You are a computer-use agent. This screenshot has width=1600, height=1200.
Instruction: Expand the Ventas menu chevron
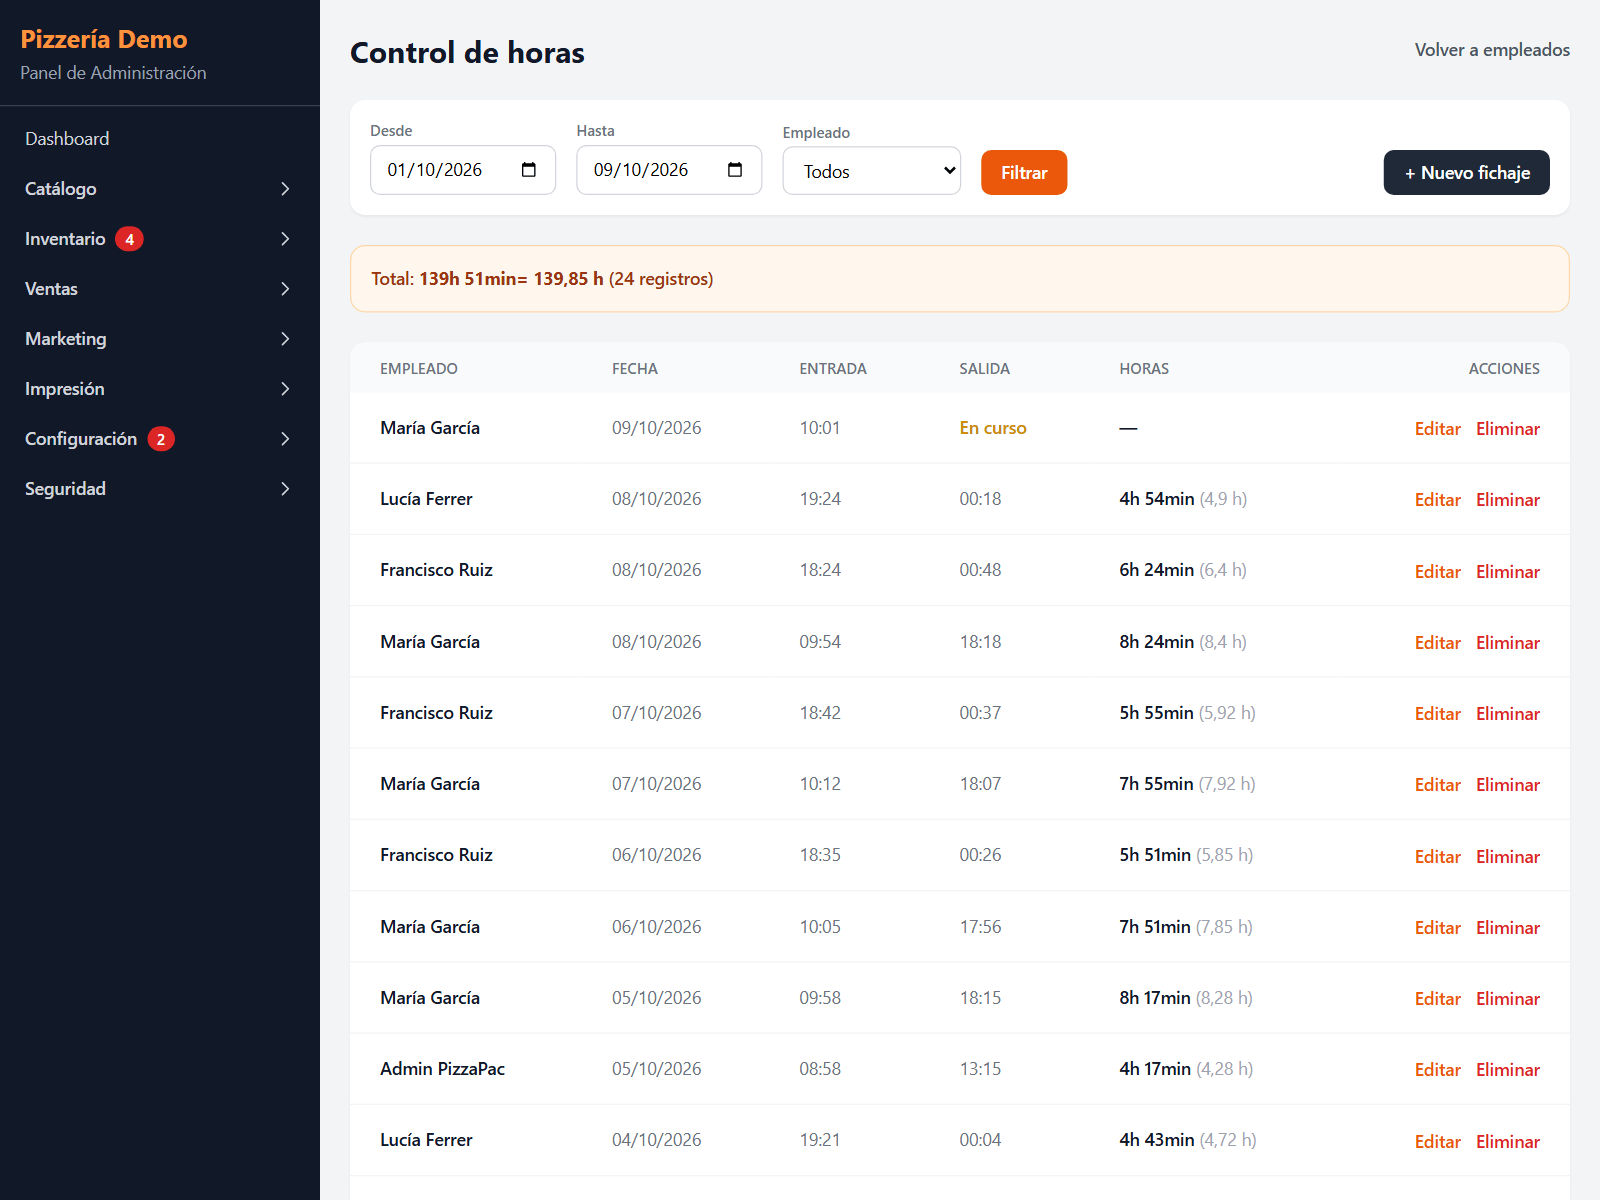[x=285, y=289]
